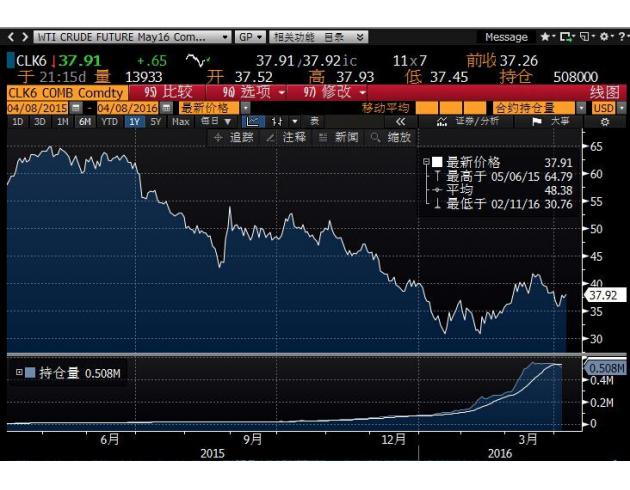
Task: Click the Message button
Action: pos(506,37)
